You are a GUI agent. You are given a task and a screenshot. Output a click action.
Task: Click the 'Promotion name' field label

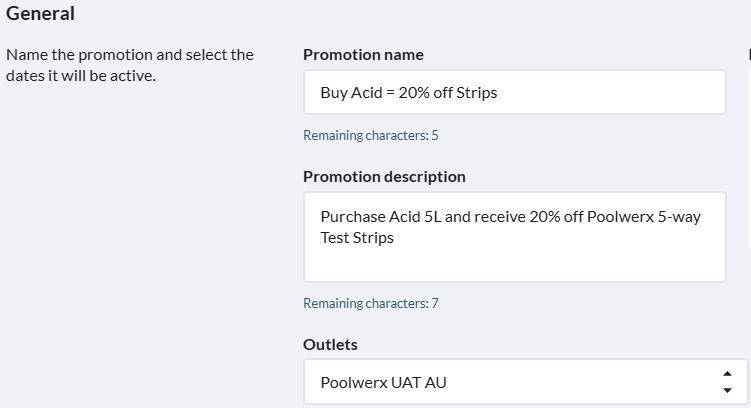click(x=363, y=54)
